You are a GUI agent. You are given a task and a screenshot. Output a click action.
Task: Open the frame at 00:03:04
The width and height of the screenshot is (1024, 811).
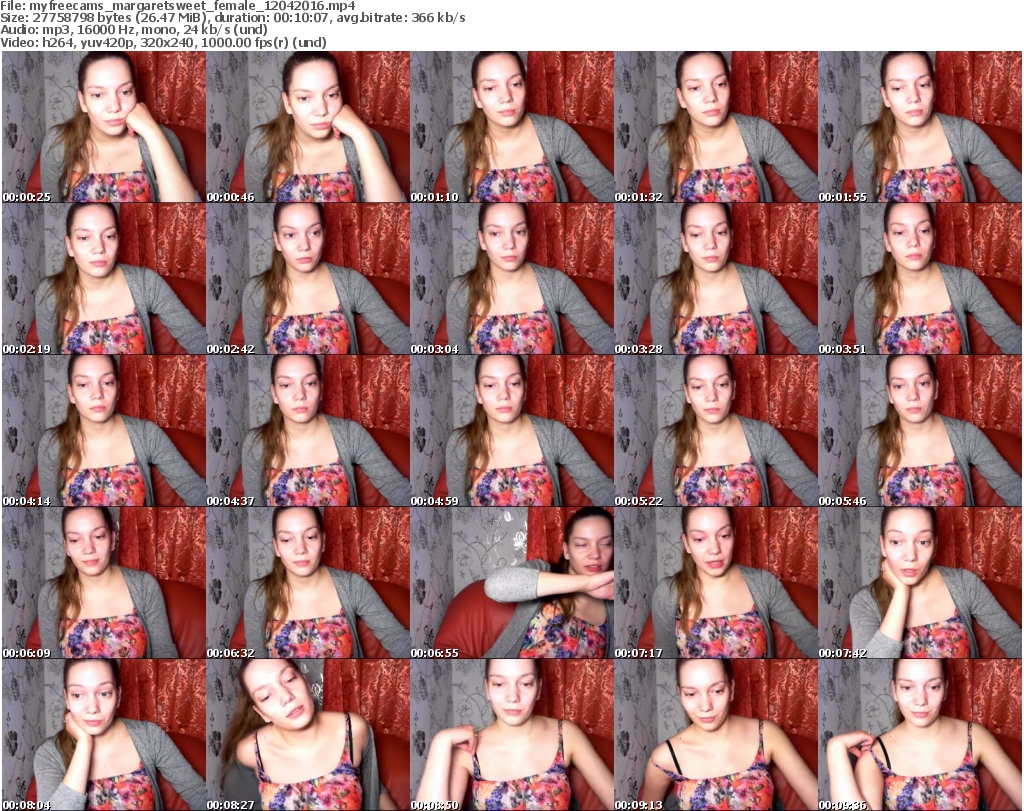512,279
